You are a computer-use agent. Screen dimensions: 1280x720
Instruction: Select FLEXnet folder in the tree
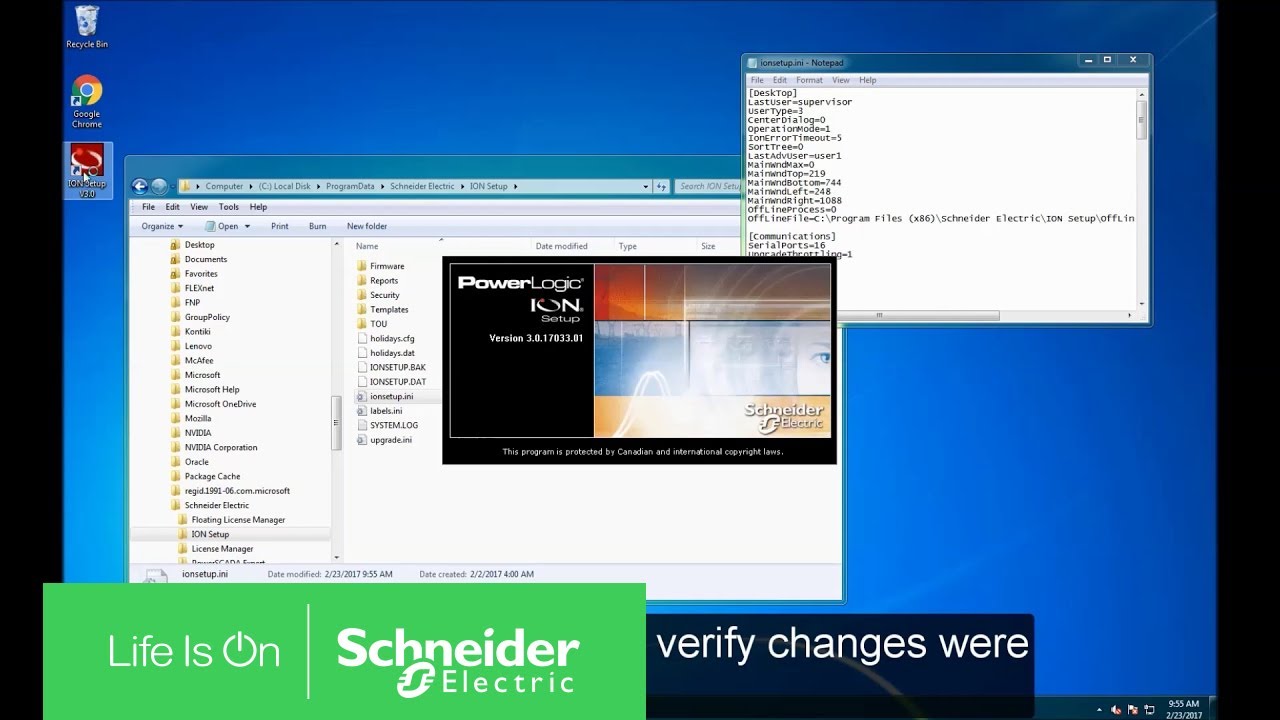tap(192, 288)
